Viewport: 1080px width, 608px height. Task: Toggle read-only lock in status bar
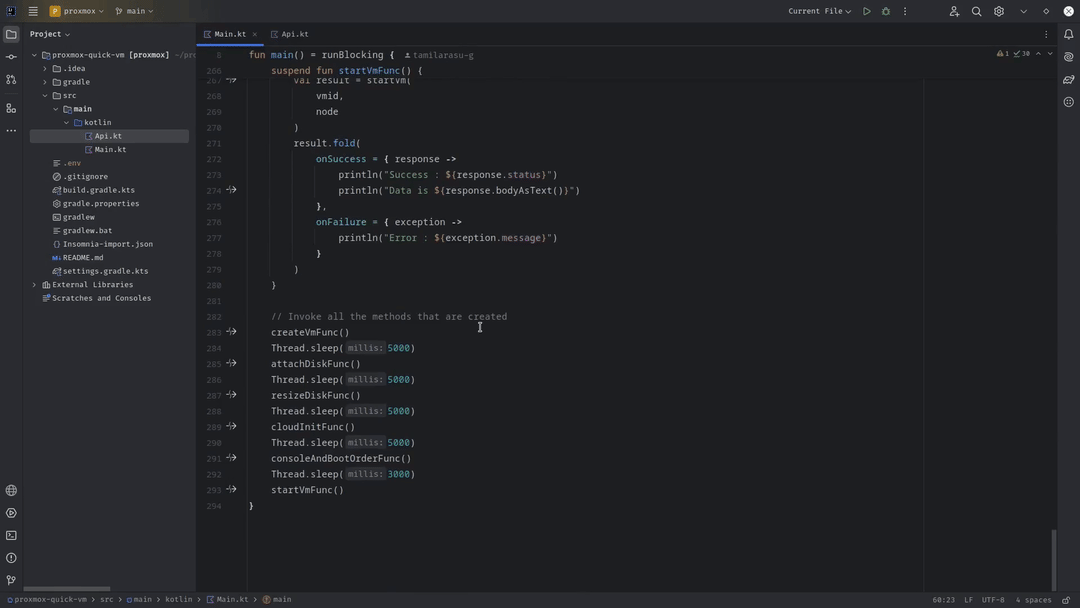coord(1066,600)
